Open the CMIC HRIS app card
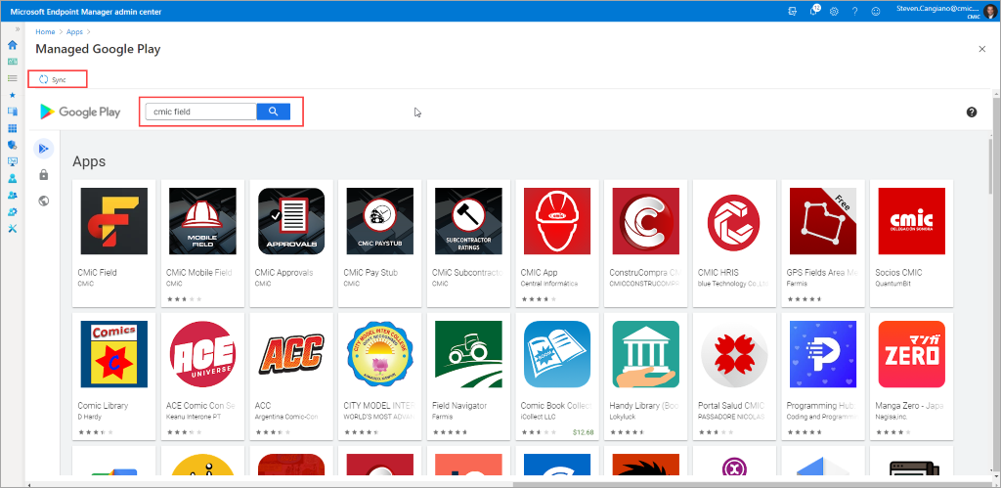The height and width of the screenshot is (488, 1001). pyautogui.click(x=734, y=243)
